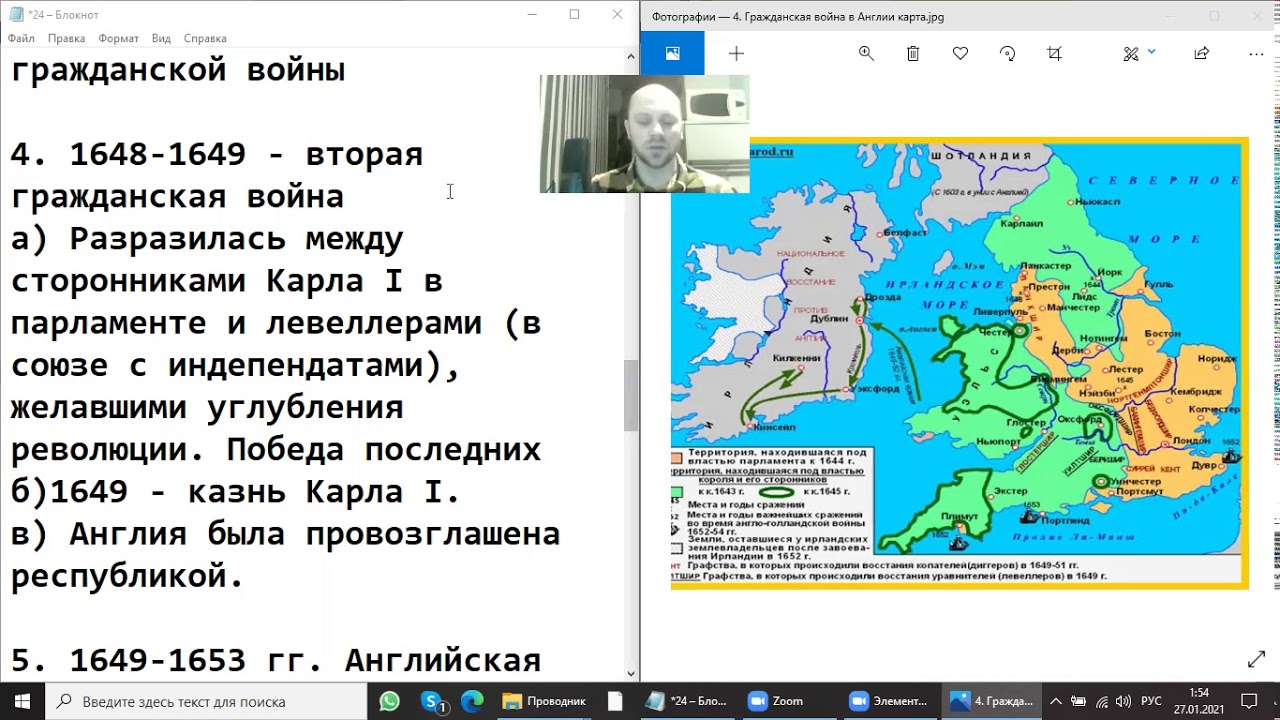Open the Вид menu in Notepad
The height and width of the screenshot is (720, 1280).
click(x=161, y=38)
